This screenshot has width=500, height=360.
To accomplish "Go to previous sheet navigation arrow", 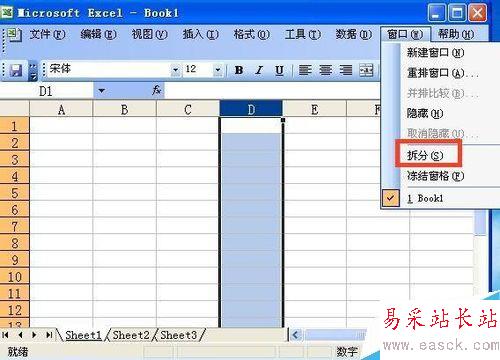I will click(20, 335).
